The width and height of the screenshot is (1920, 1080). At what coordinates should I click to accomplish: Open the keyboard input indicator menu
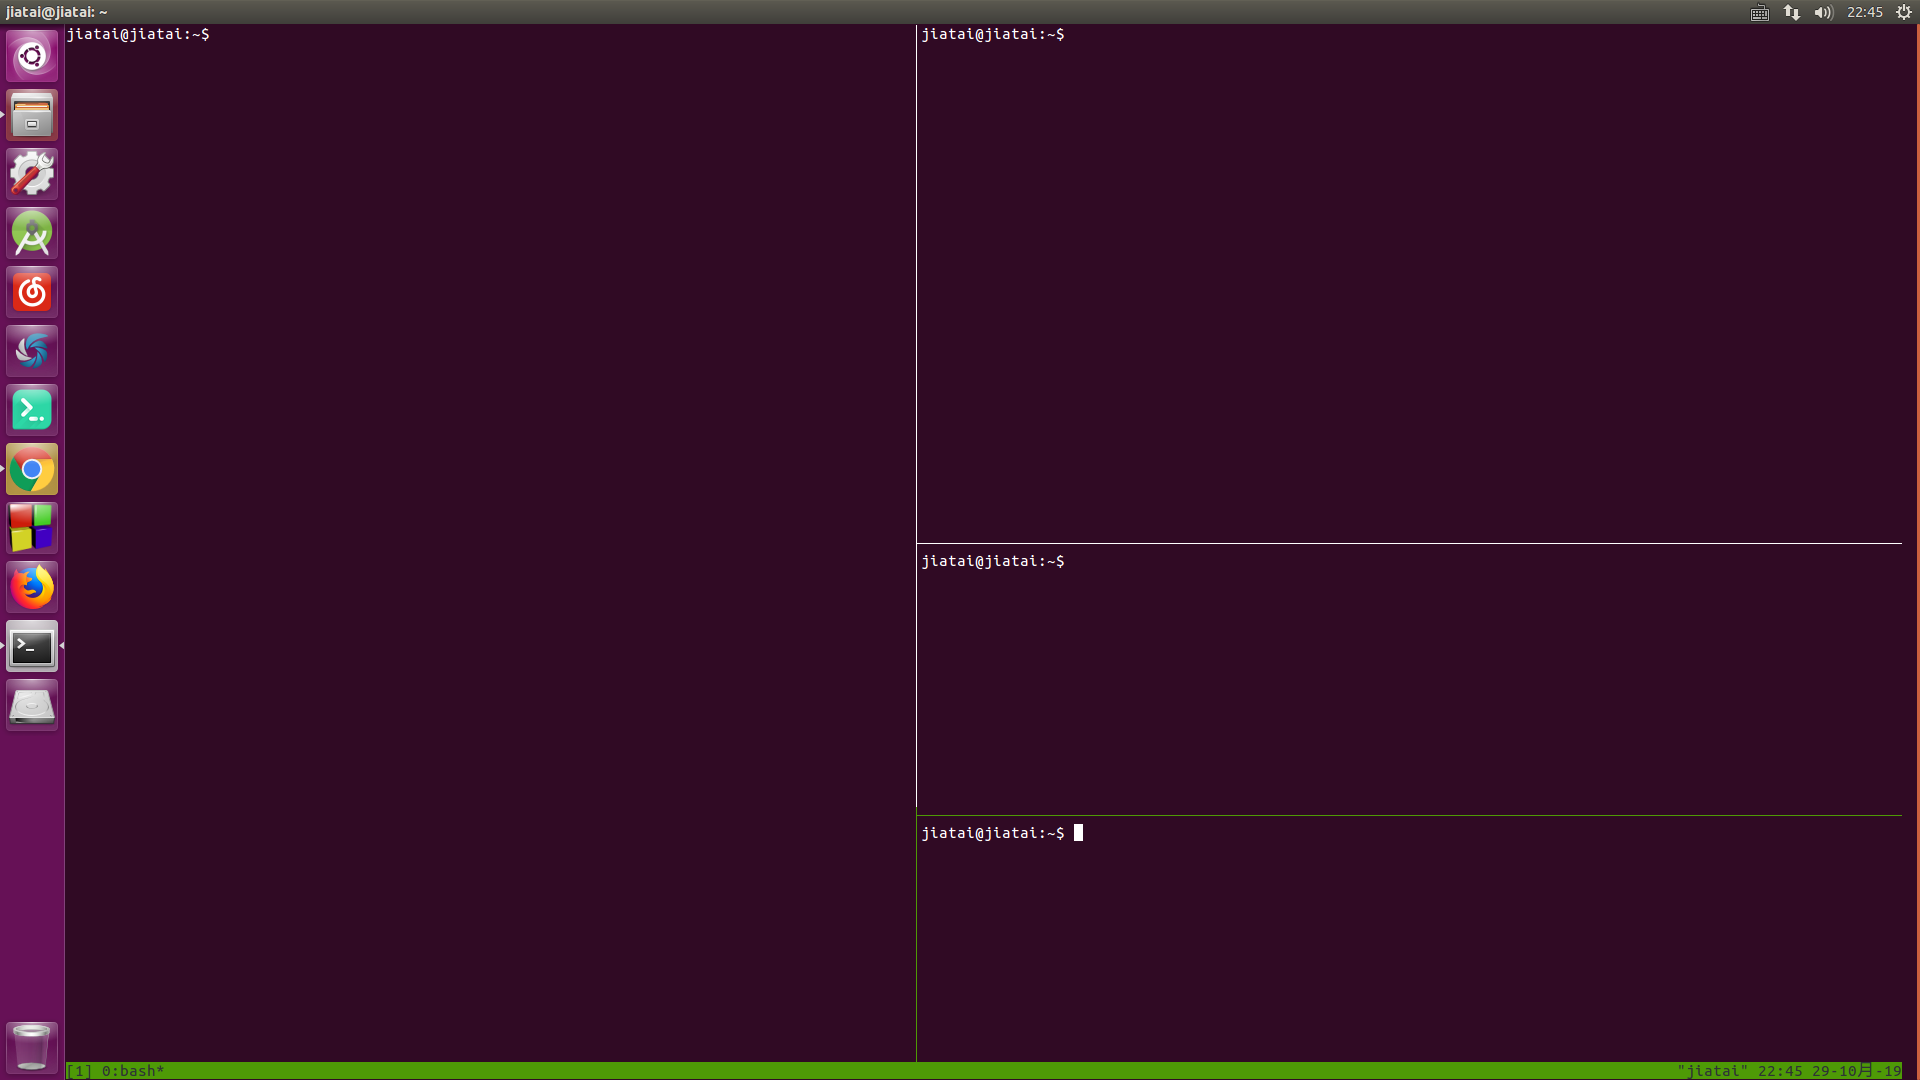click(x=1760, y=12)
